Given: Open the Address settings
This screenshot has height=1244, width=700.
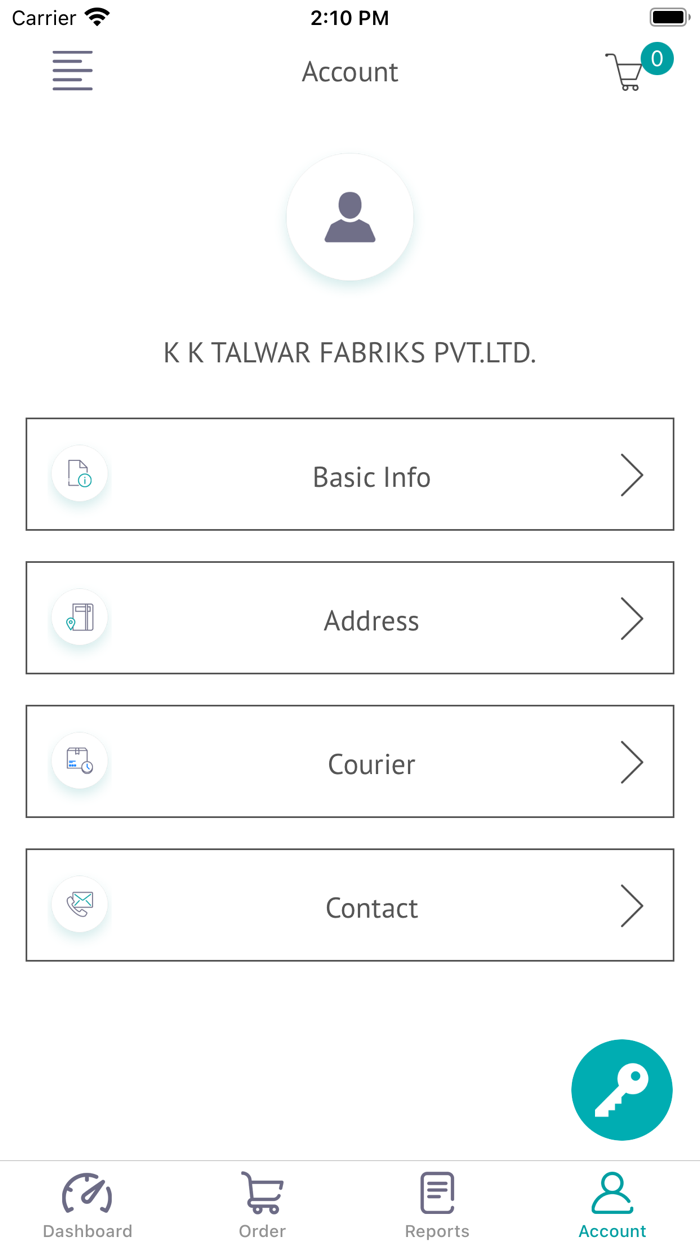Looking at the screenshot, I should pos(350,618).
